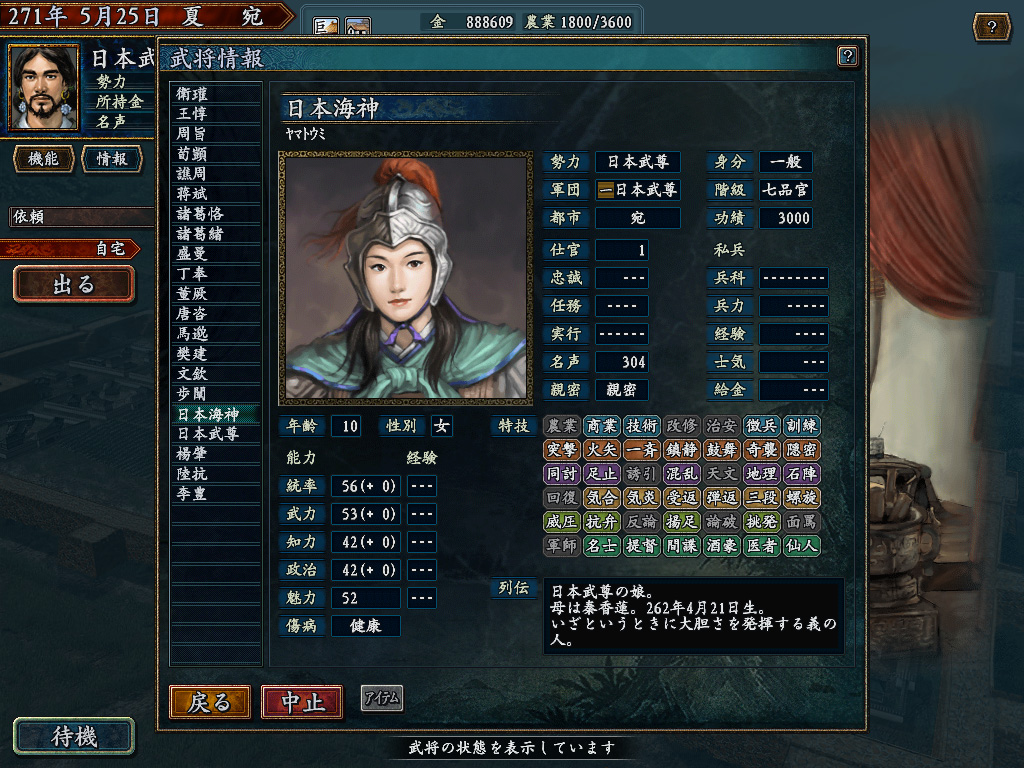The height and width of the screenshot is (768, 1024).
Task: Click the 仙人 skill badge
Action: pyautogui.click(x=802, y=545)
